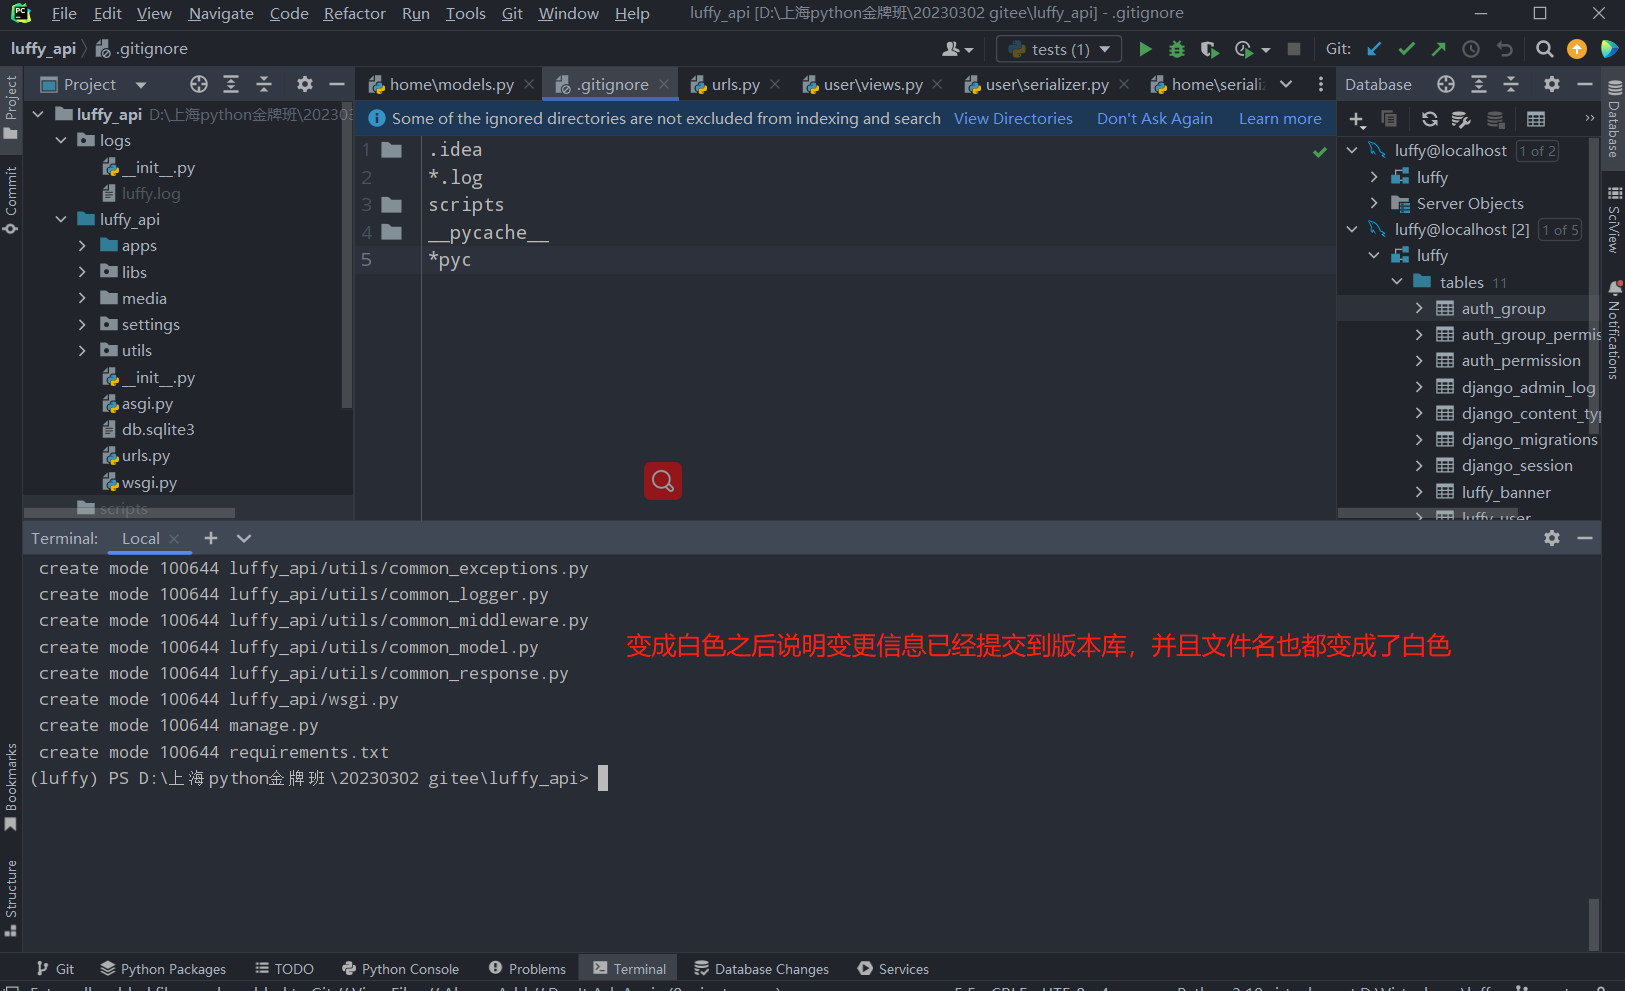This screenshot has height=991, width=1625.
Task: Open Search Everywhere magnifier
Action: point(1544,49)
